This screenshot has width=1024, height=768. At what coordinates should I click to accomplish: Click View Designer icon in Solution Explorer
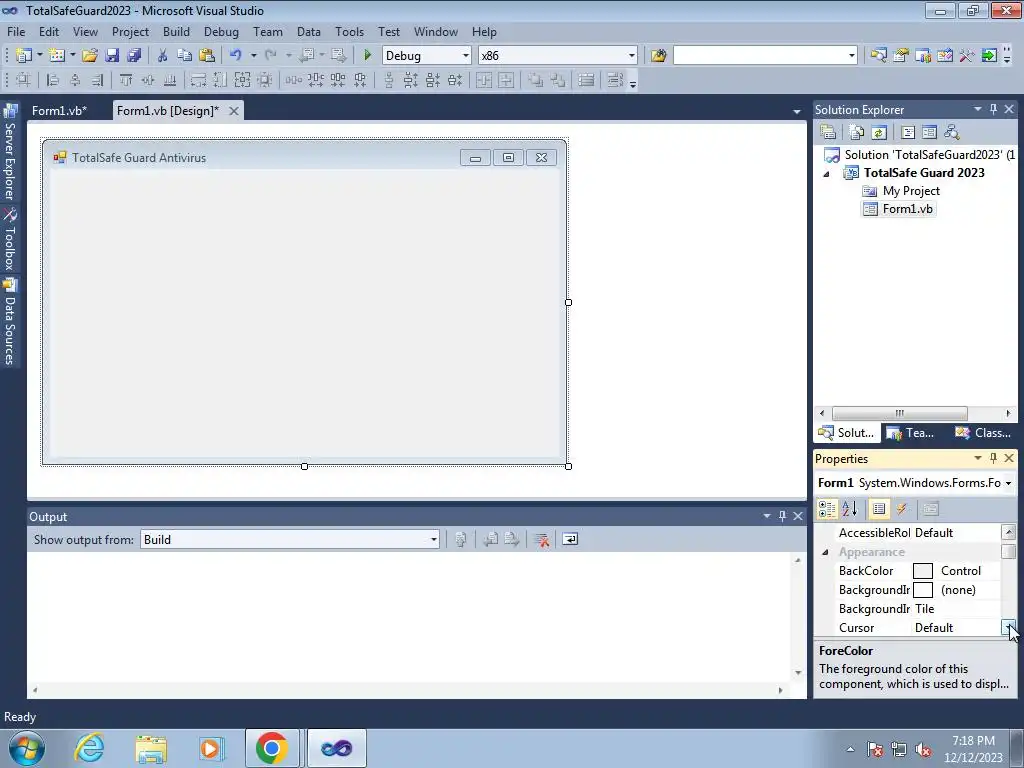(x=929, y=133)
